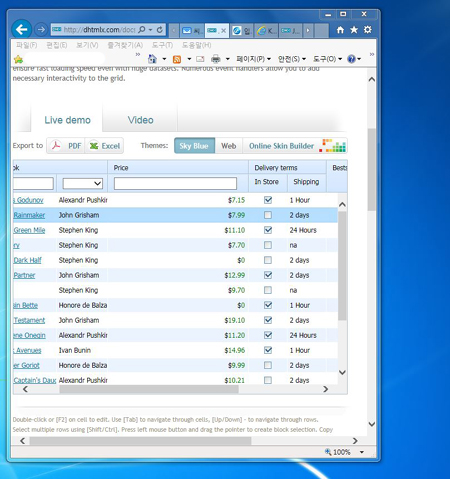
Task: Open the 즐겨찾기(A) menu
Action: pyautogui.click(x=125, y=45)
